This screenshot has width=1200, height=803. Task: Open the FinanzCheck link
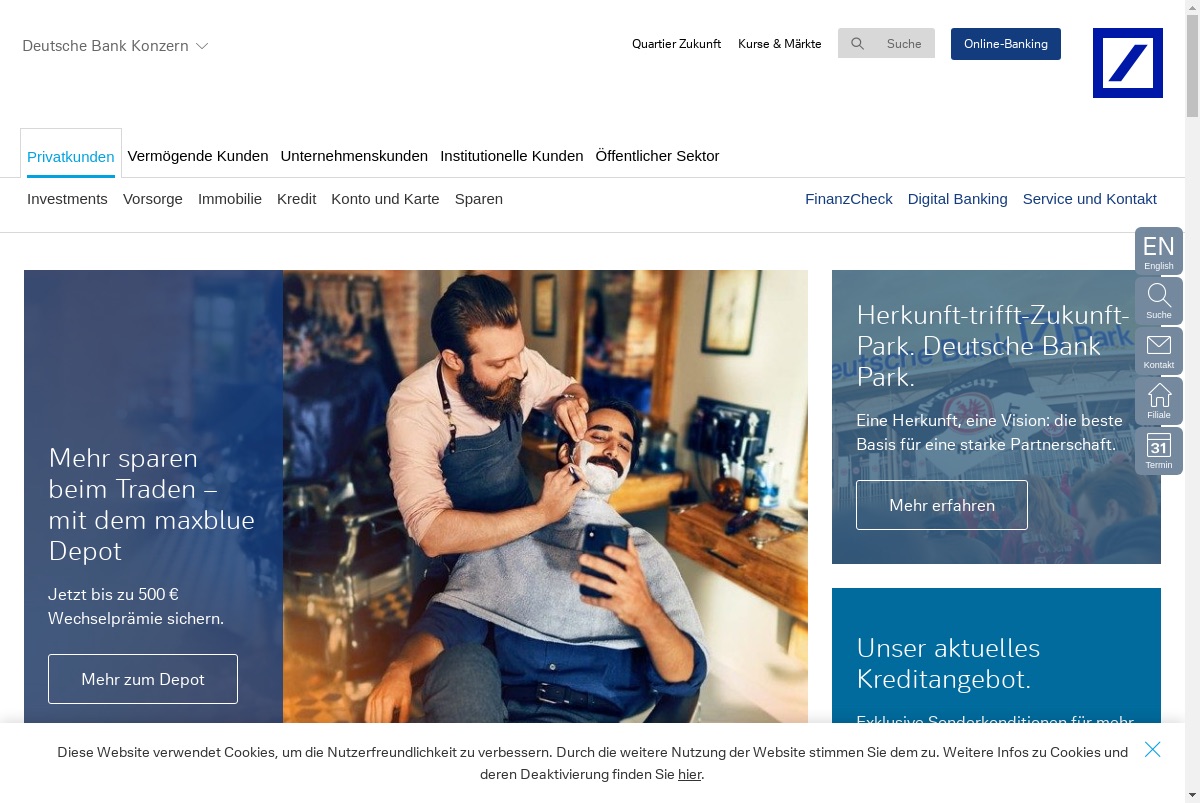click(x=849, y=199)
